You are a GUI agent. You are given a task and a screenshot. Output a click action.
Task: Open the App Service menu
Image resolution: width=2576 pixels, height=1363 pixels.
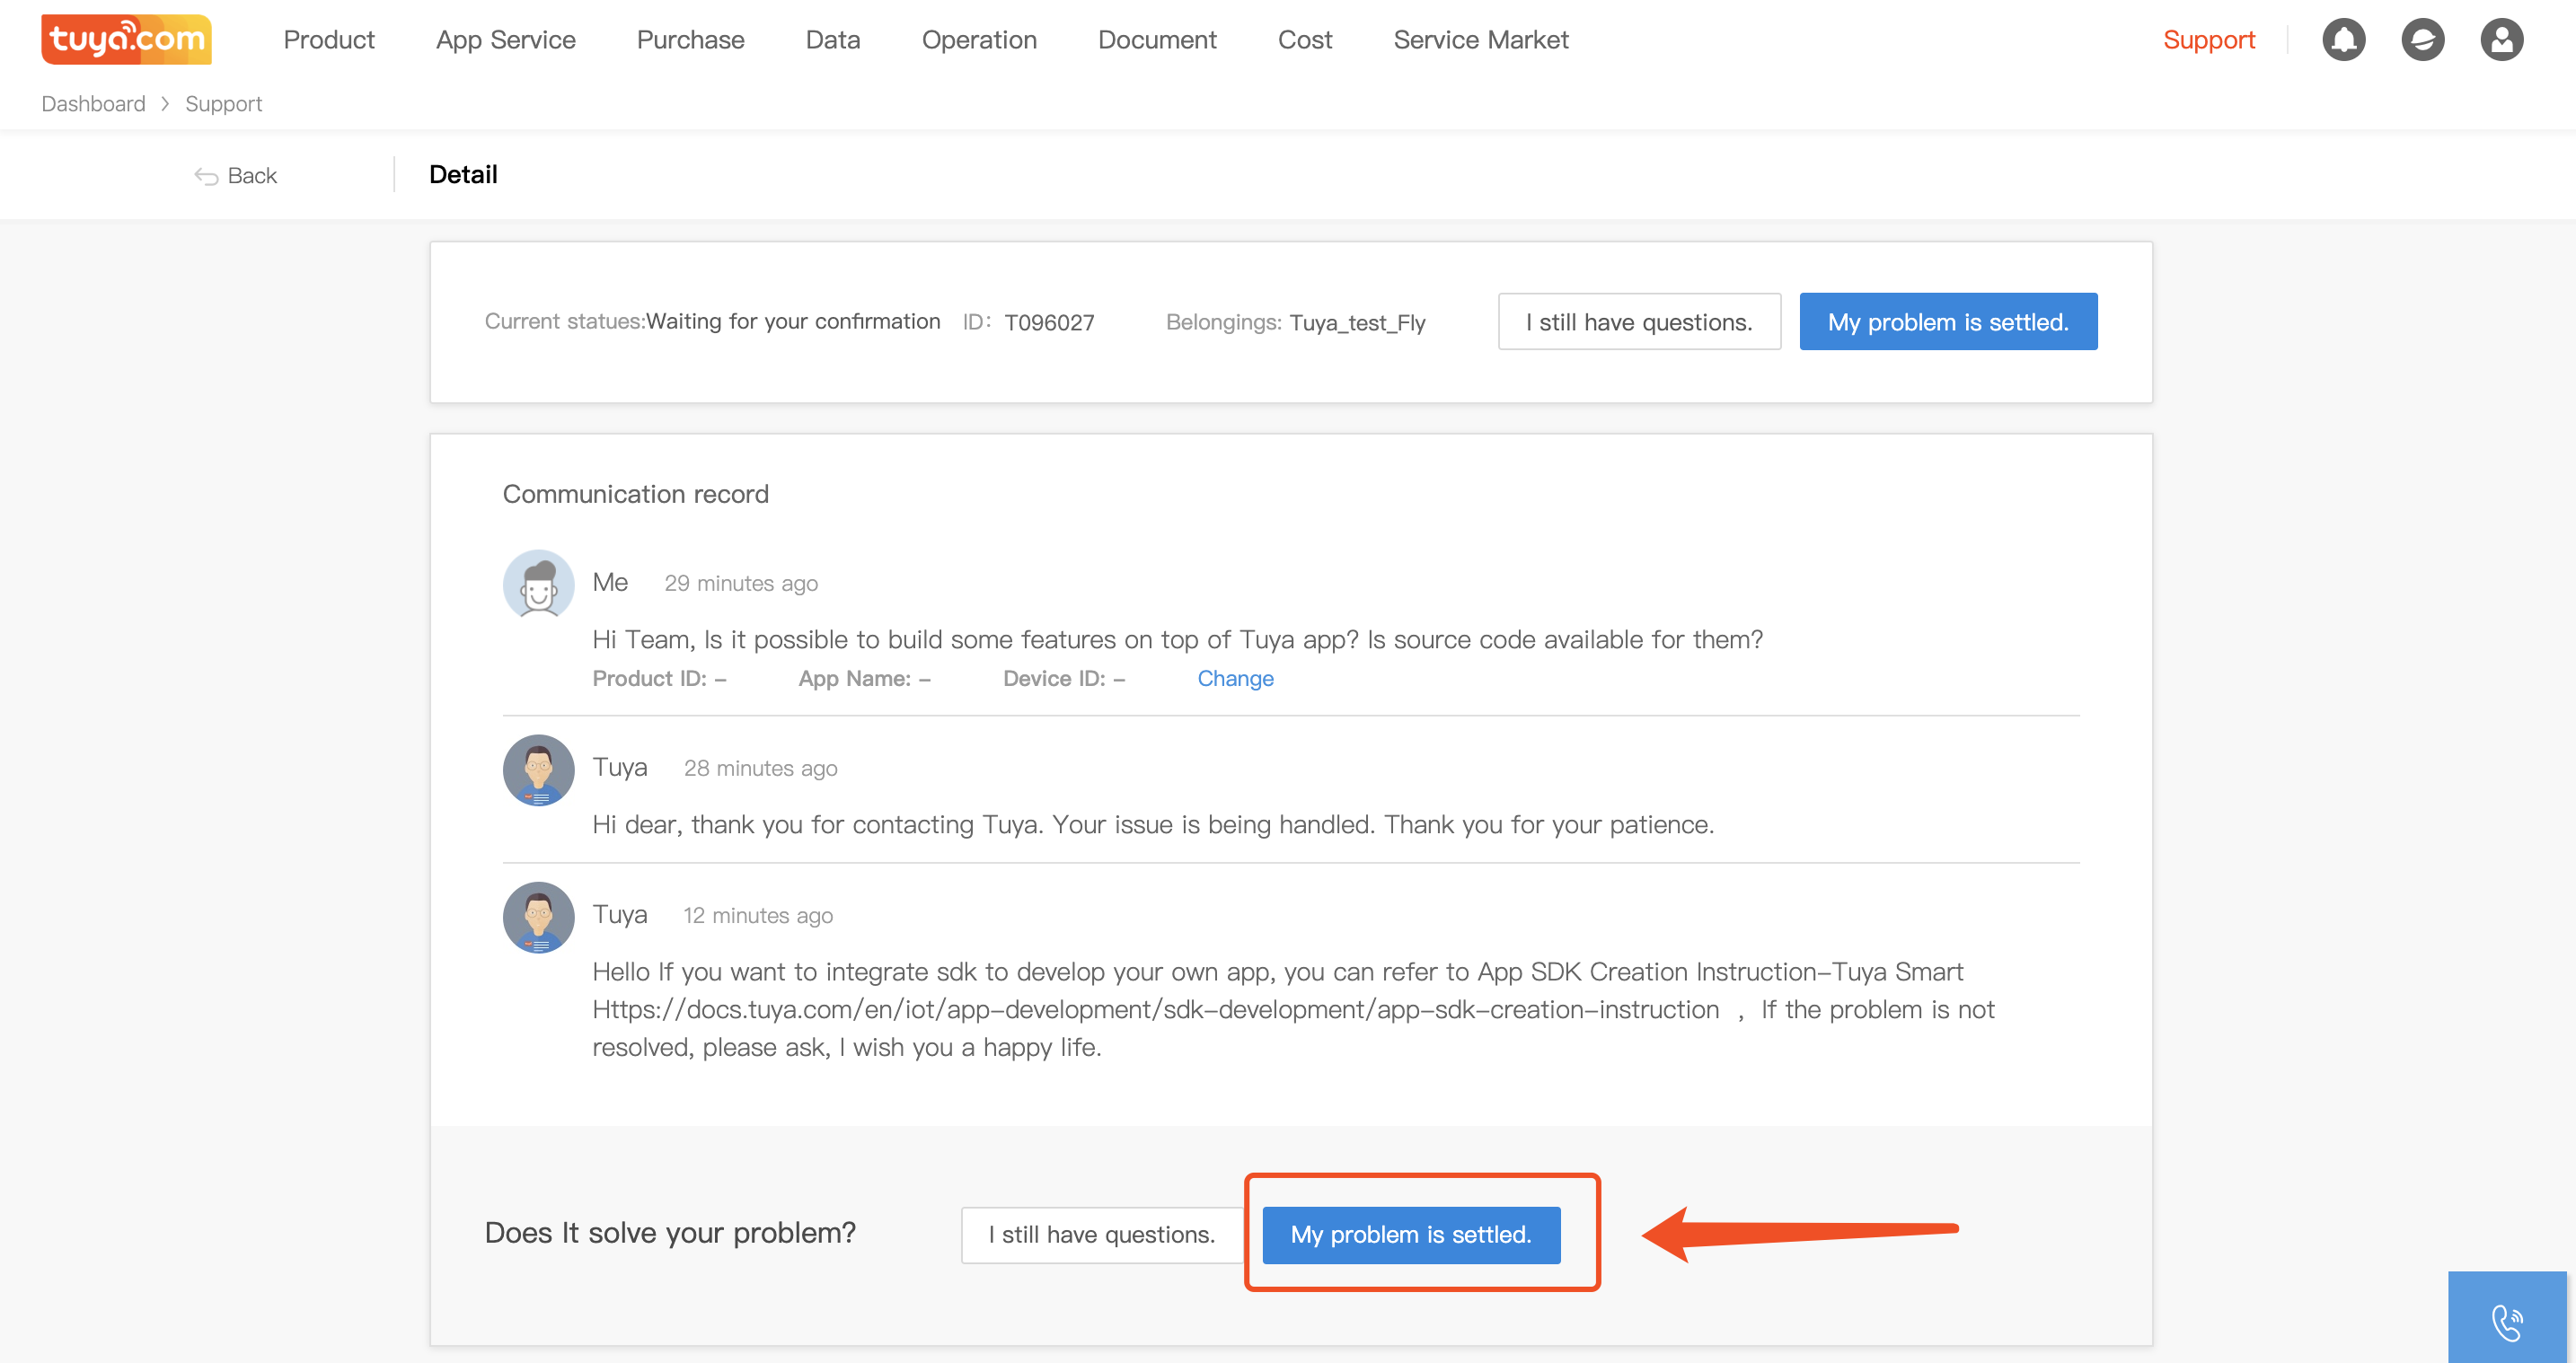(506, 40)
